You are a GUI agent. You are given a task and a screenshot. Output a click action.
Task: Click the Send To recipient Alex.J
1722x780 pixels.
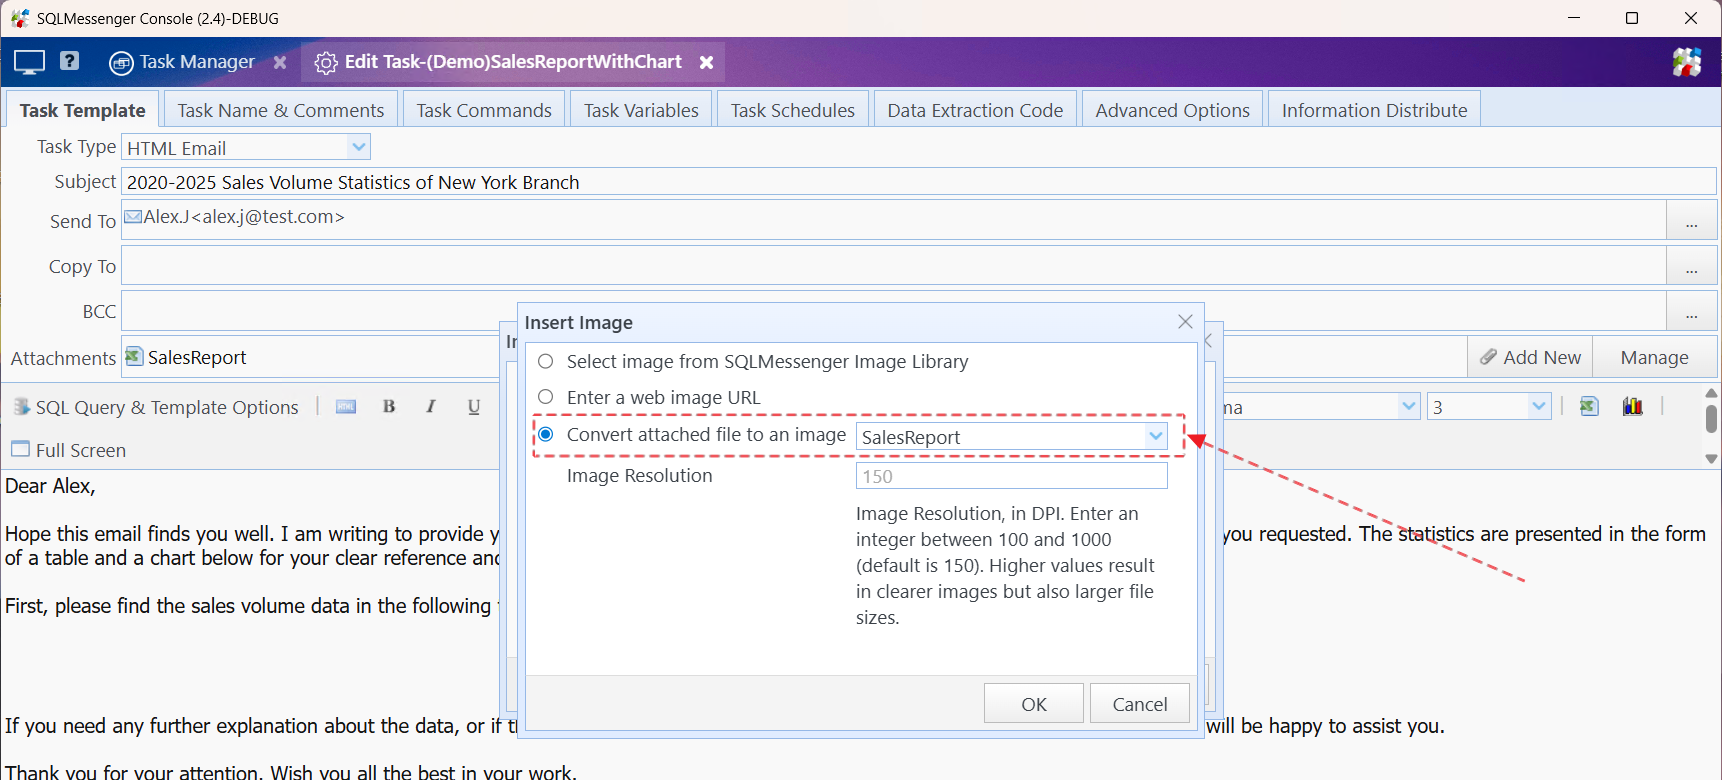(234, 216)
